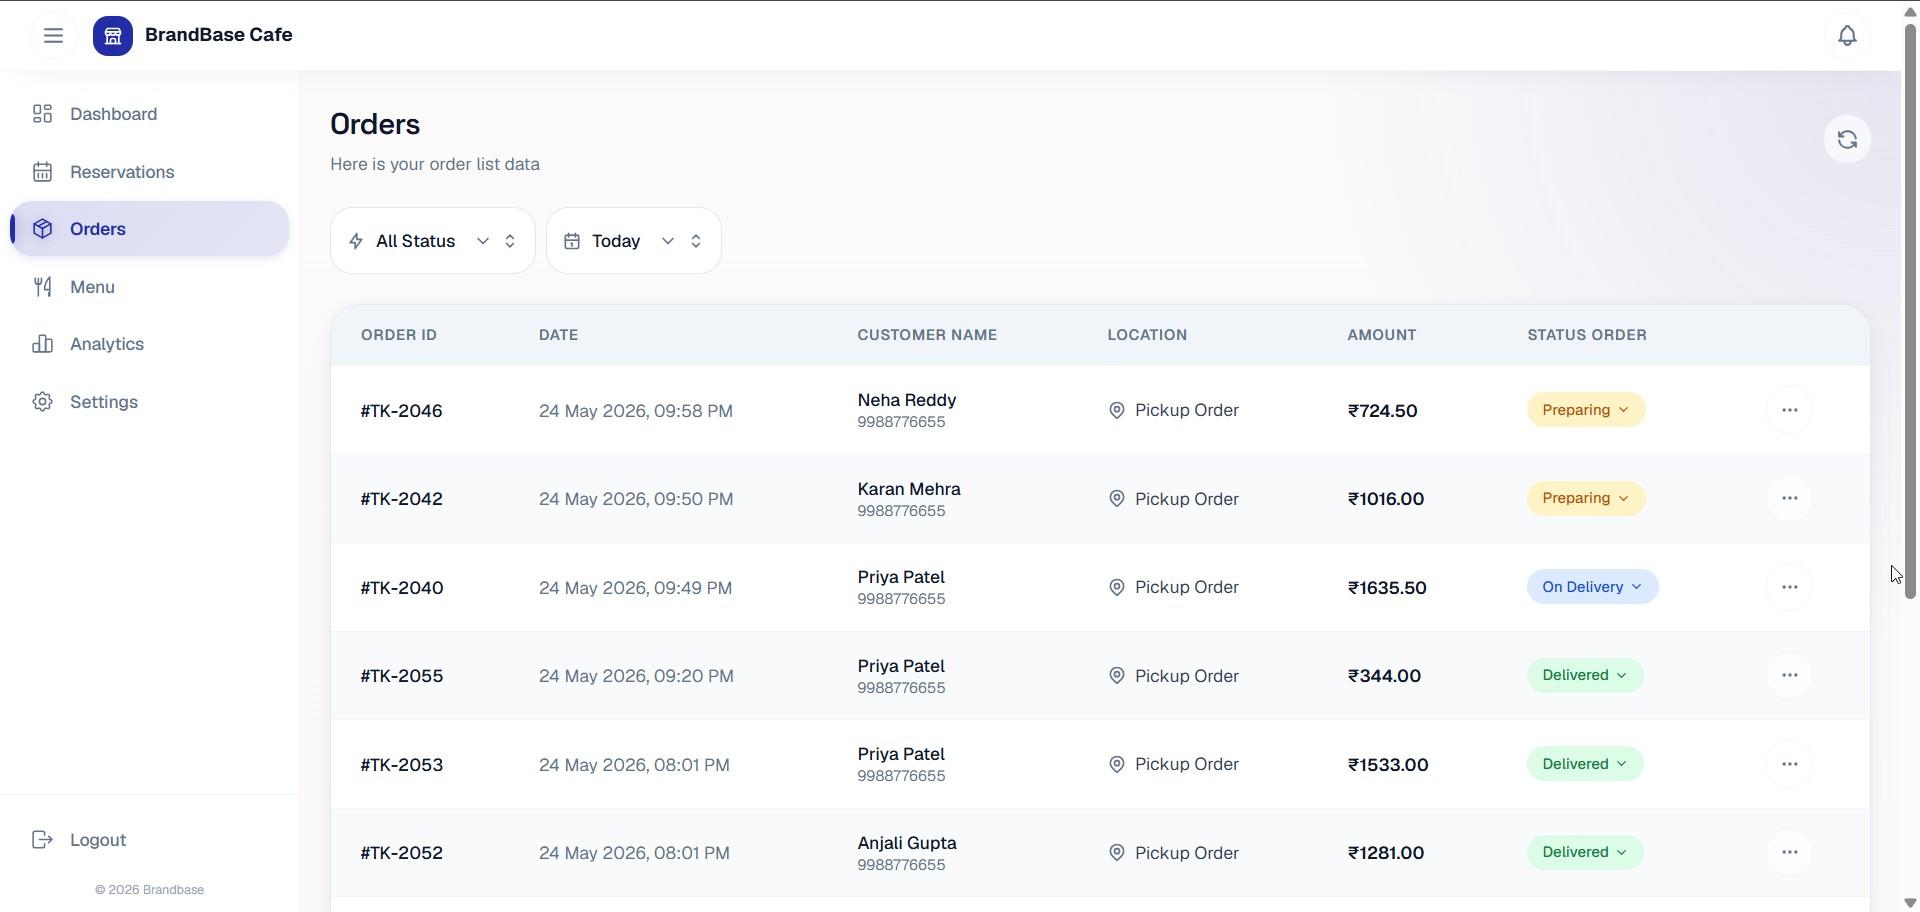
Task: Select order ID #TK-2055
Action: [x=402, y=676]
